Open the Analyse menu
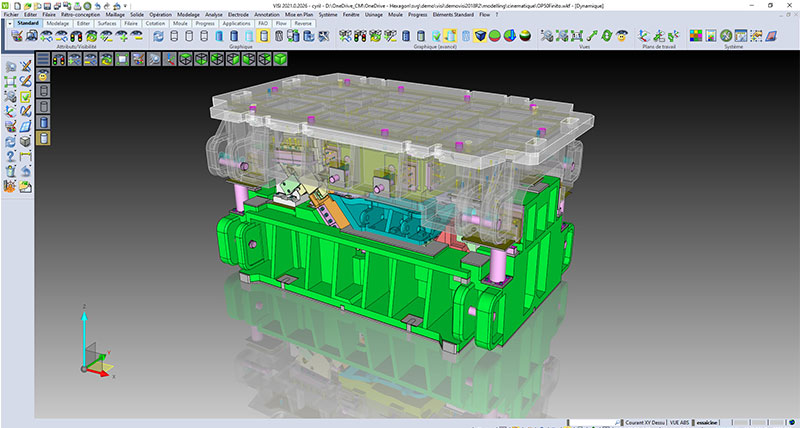Screen dimensions: 800x428 click(x=212, y=15)
